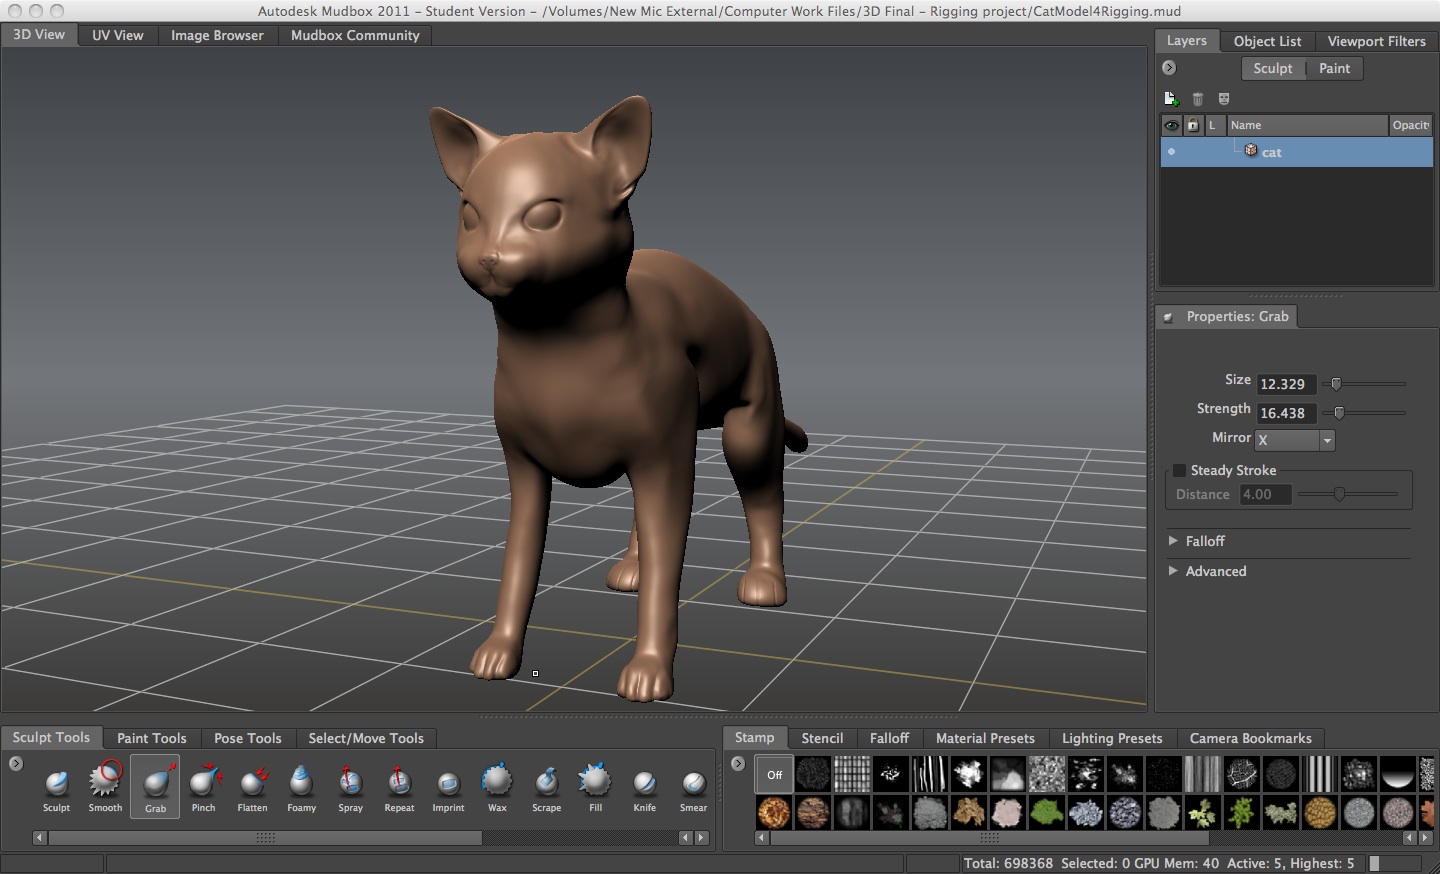Select the Spray sculpt tool
Viewport: 1440px width, 874px height.
click(x=349, y=786)
